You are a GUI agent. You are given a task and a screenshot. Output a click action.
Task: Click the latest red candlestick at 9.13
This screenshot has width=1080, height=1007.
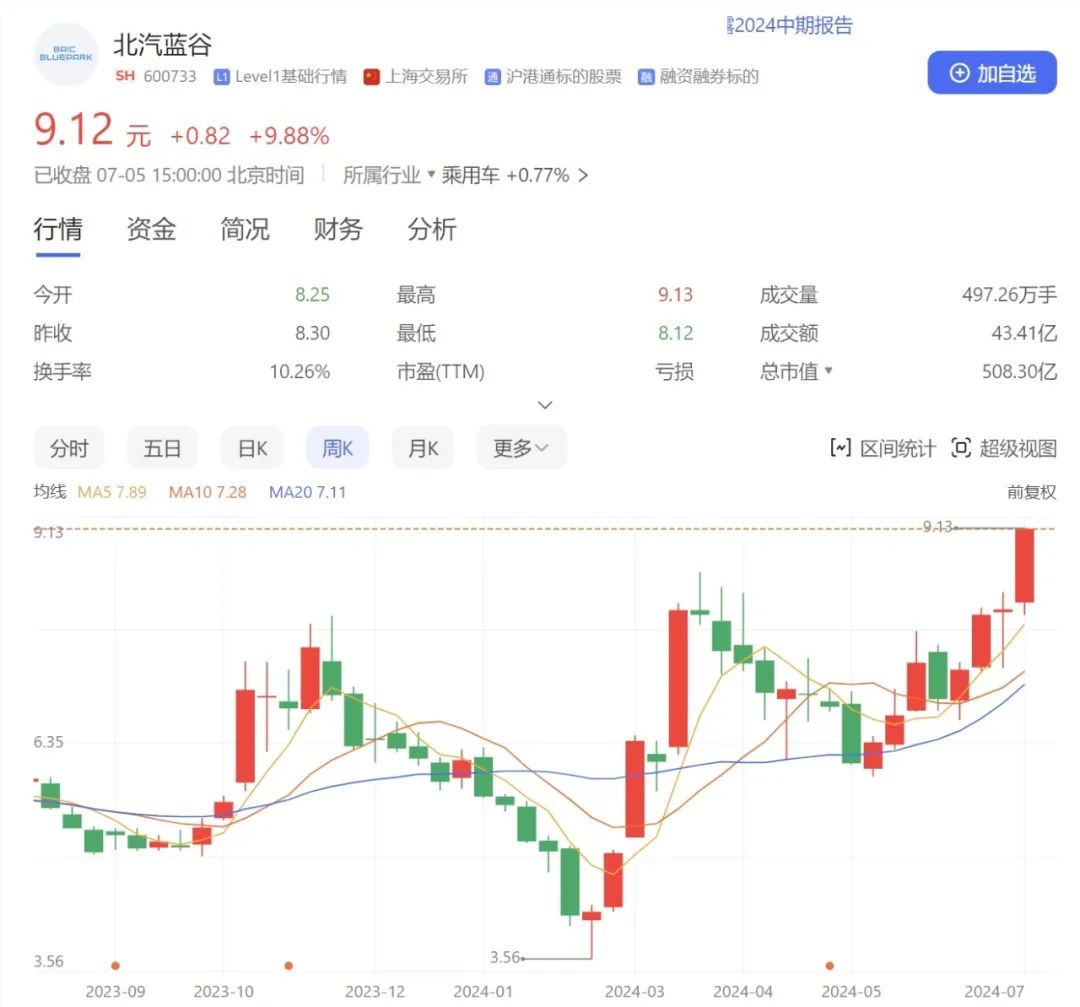point(1025,565)
